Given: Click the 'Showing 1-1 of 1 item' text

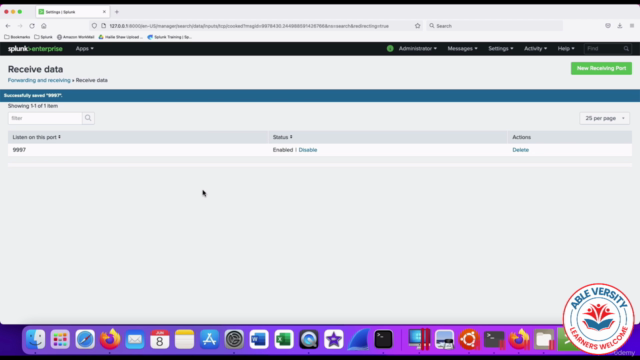Looking at the screenshot, I should [33, 106].
